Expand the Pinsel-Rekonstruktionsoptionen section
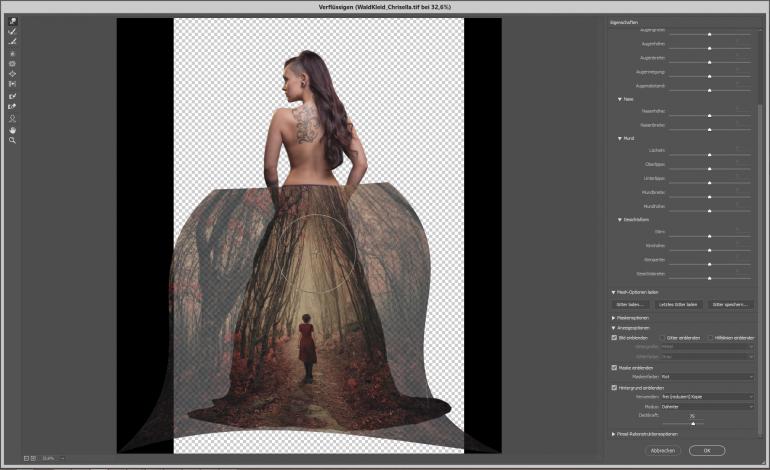770x470 pixels. [613, 434]
